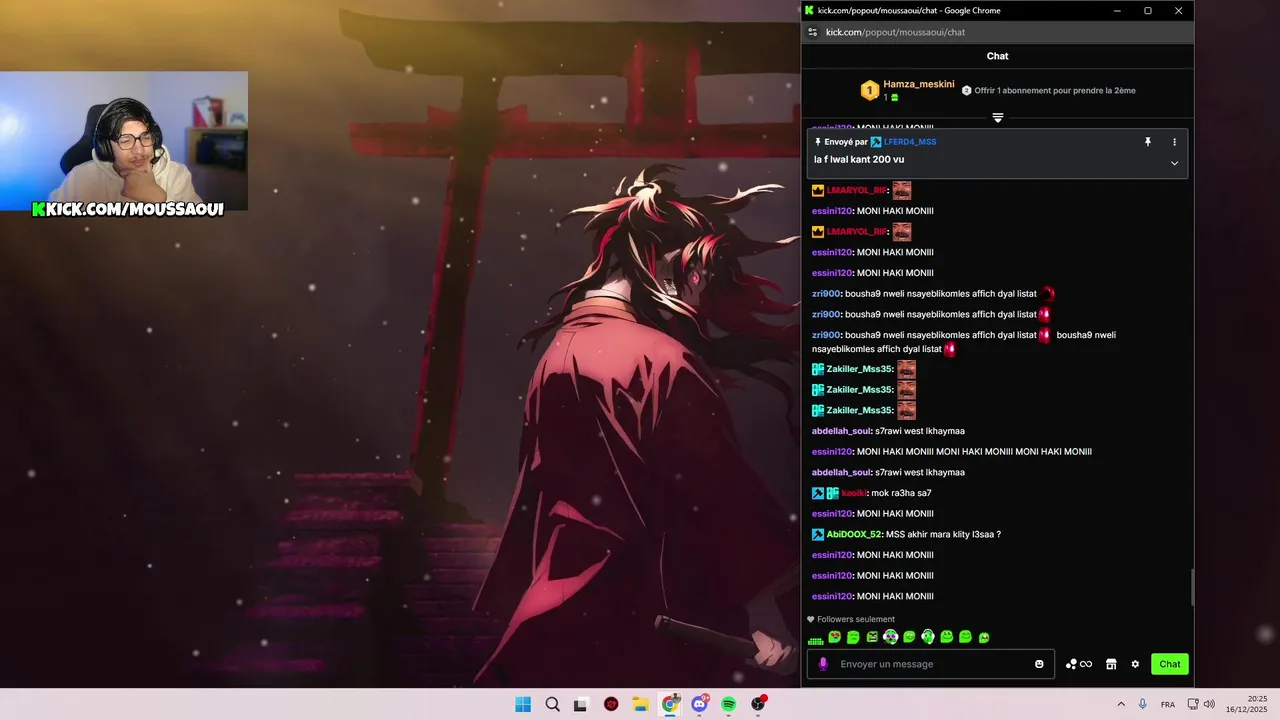Open Spotify from taskbar
The image size is (1280, 720).
click(729, 704)
